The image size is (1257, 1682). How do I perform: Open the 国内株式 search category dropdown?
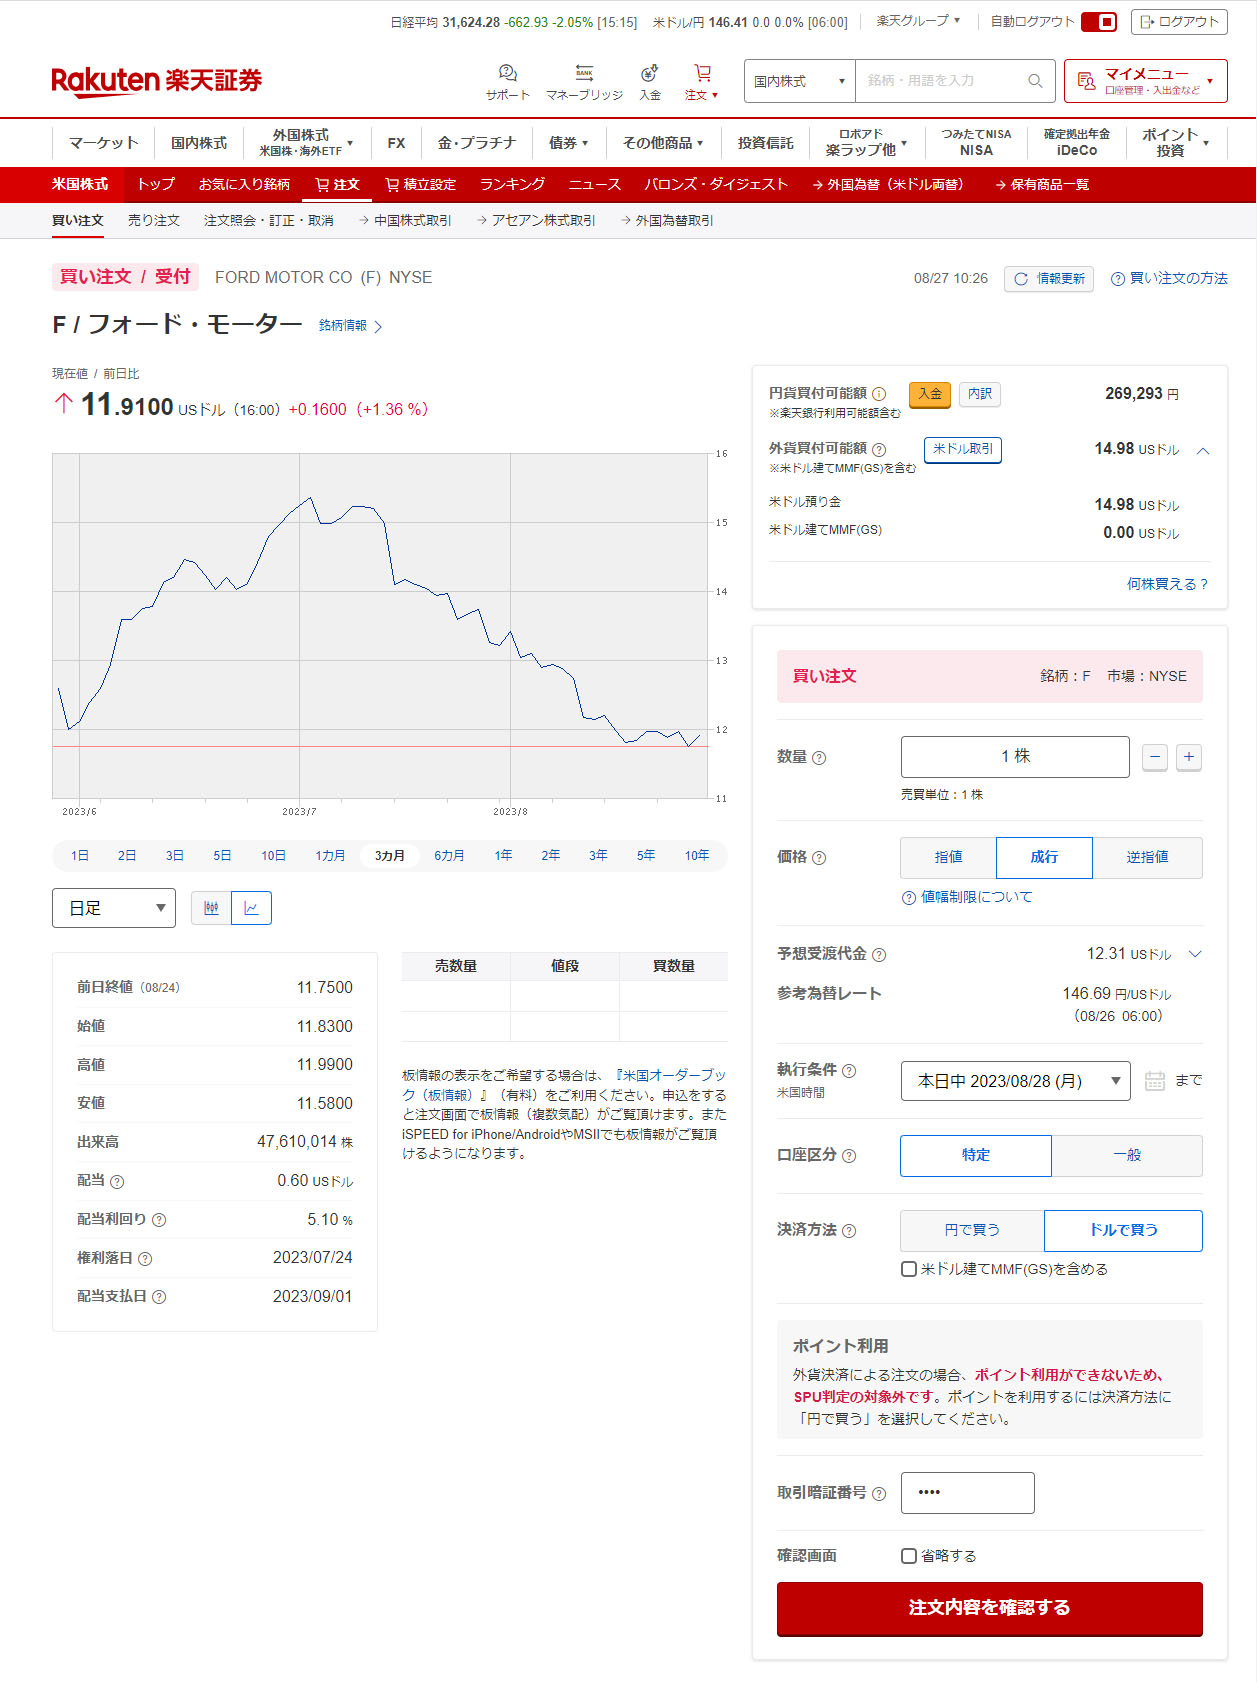(799, 81)
